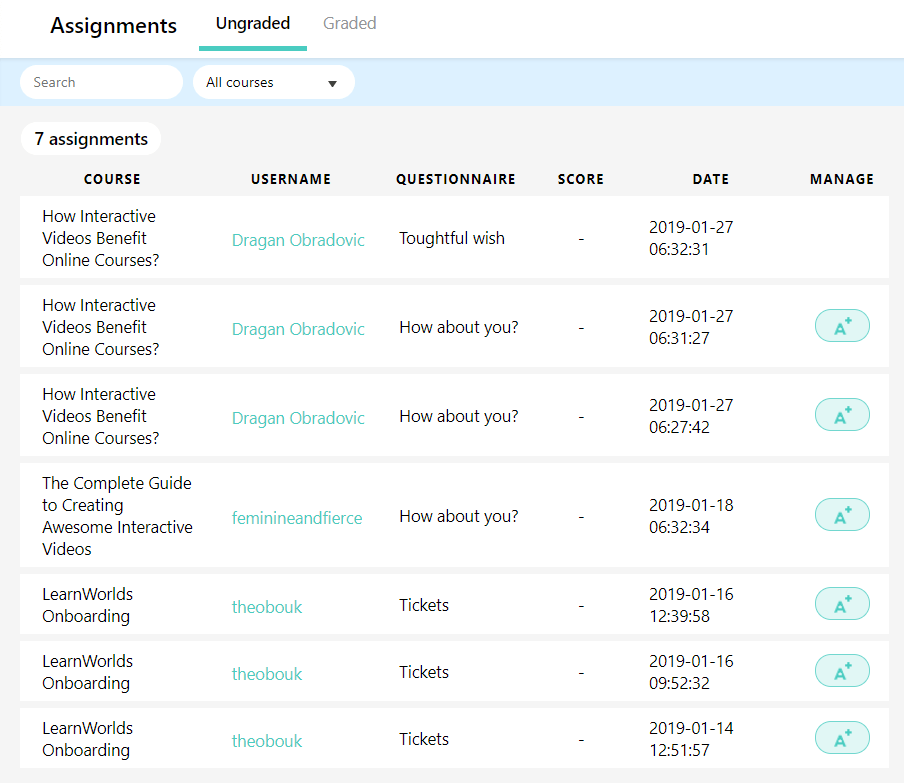Sort assignments by the DATE column
Image resolution: width=904 pixels, height=783 pixels.
point(711,179)
